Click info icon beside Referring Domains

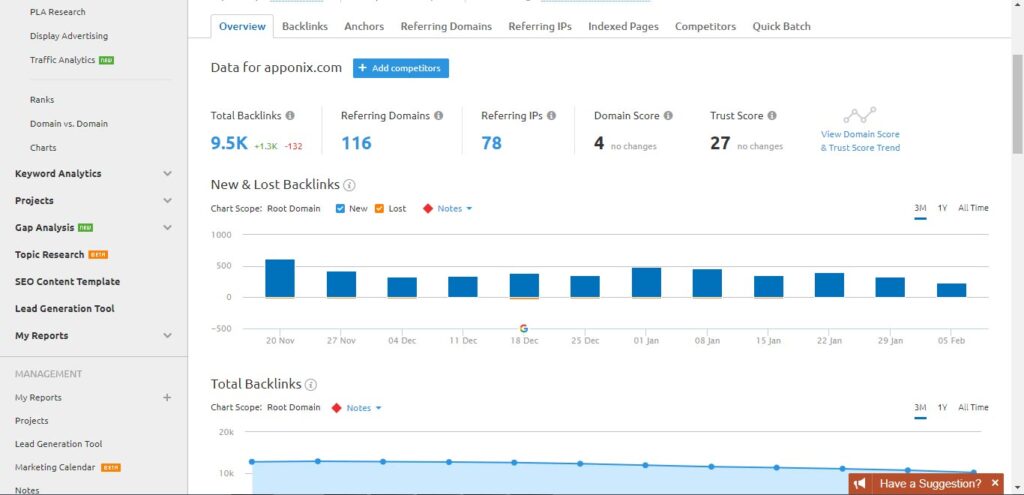[438, 116]
